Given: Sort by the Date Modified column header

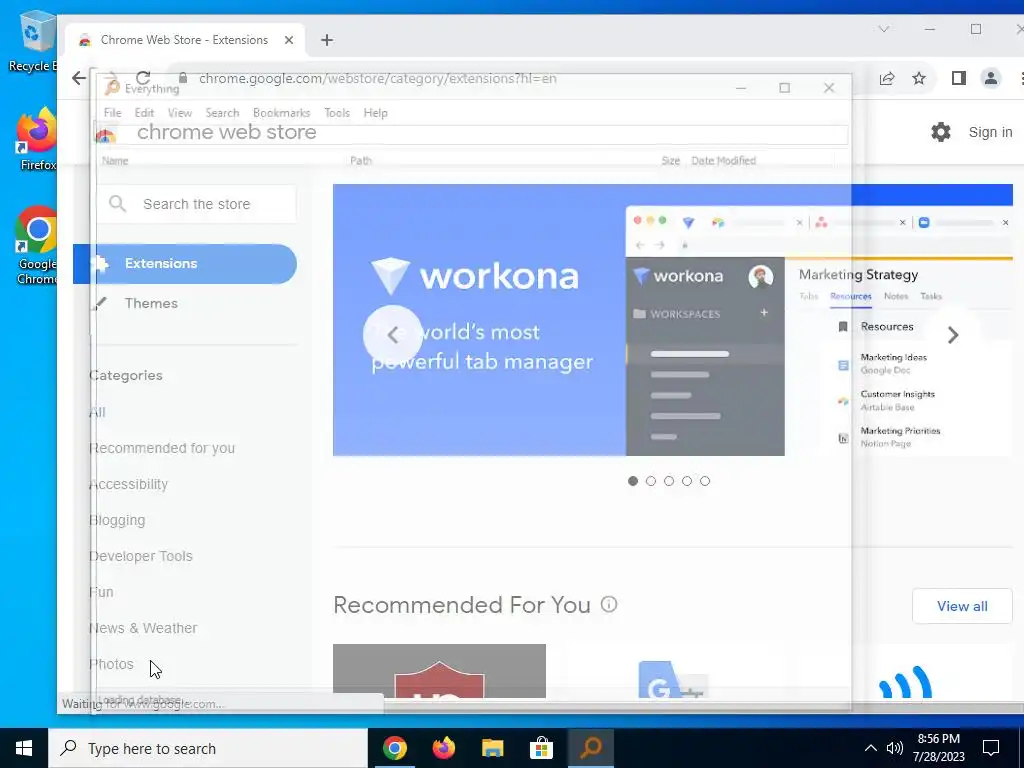Looking at the screenshot, I should 724,161.
